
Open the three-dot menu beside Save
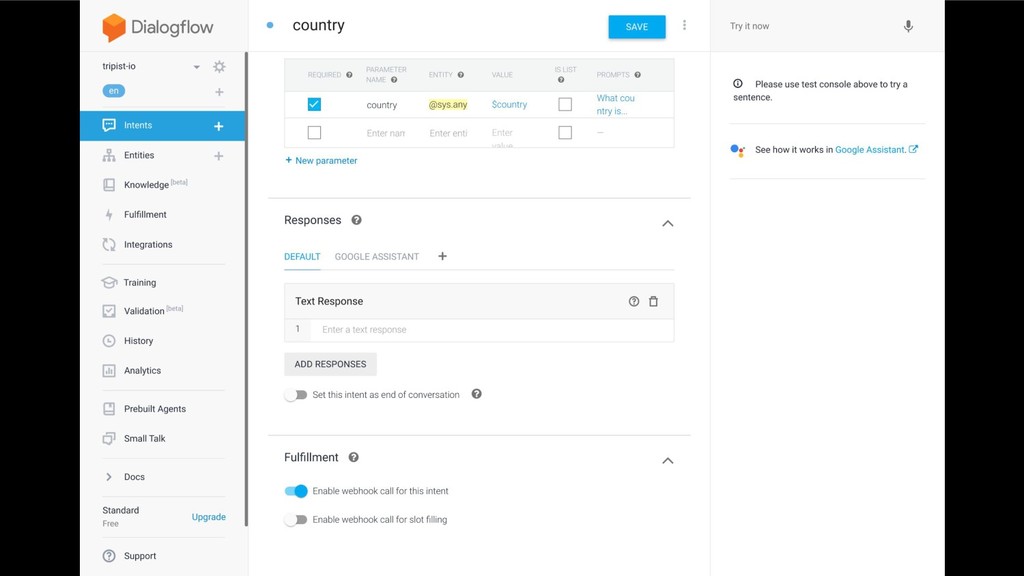point(684,25)
